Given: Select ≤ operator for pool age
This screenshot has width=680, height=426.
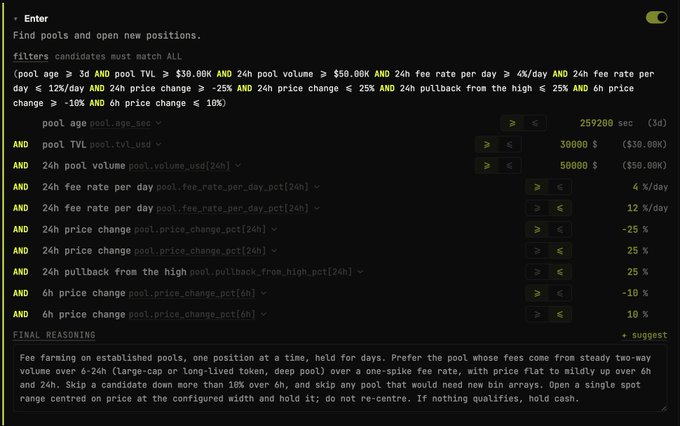Looking at the screenshot, I should pyautogui.click(x=535, y=123).
